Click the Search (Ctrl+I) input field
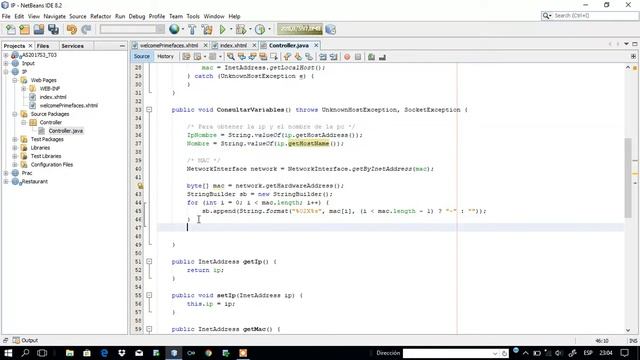640x360 pixels. point(595,16)
